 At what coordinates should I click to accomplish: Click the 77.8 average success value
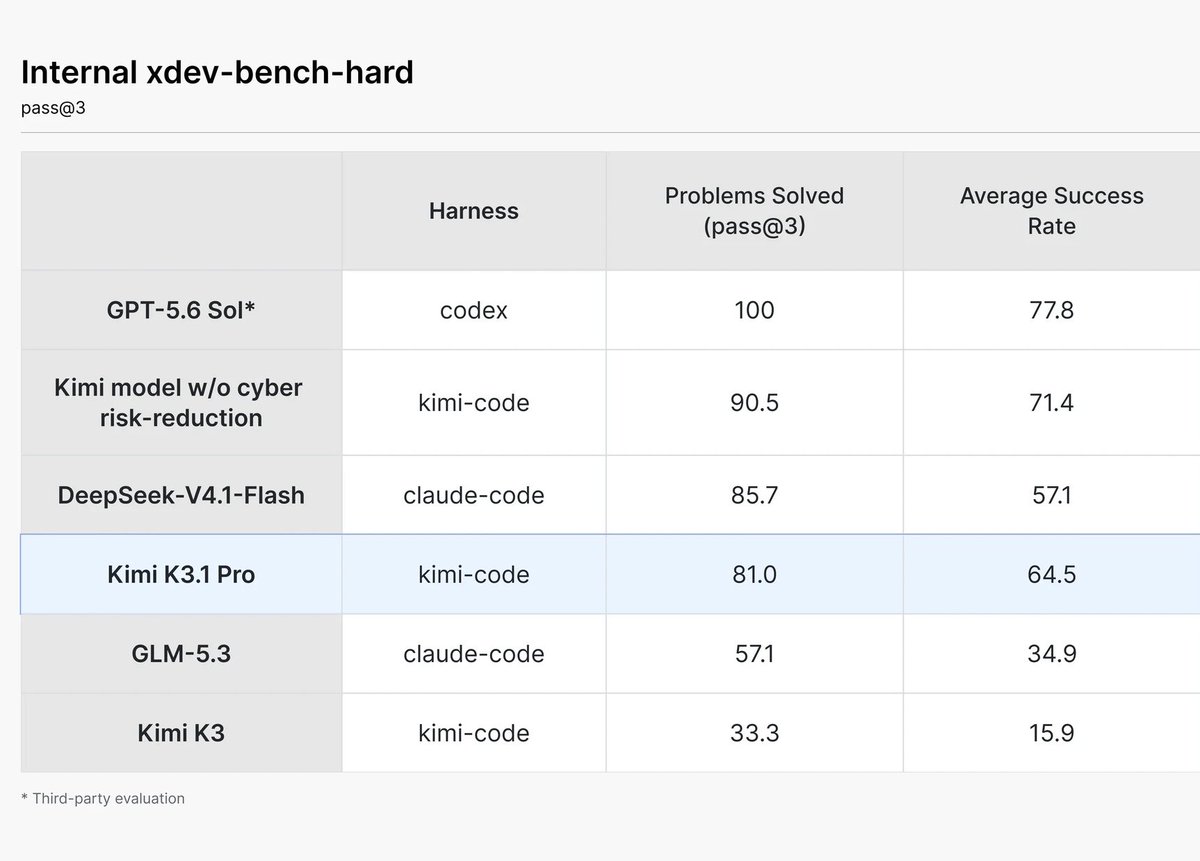click(1052, 310)
